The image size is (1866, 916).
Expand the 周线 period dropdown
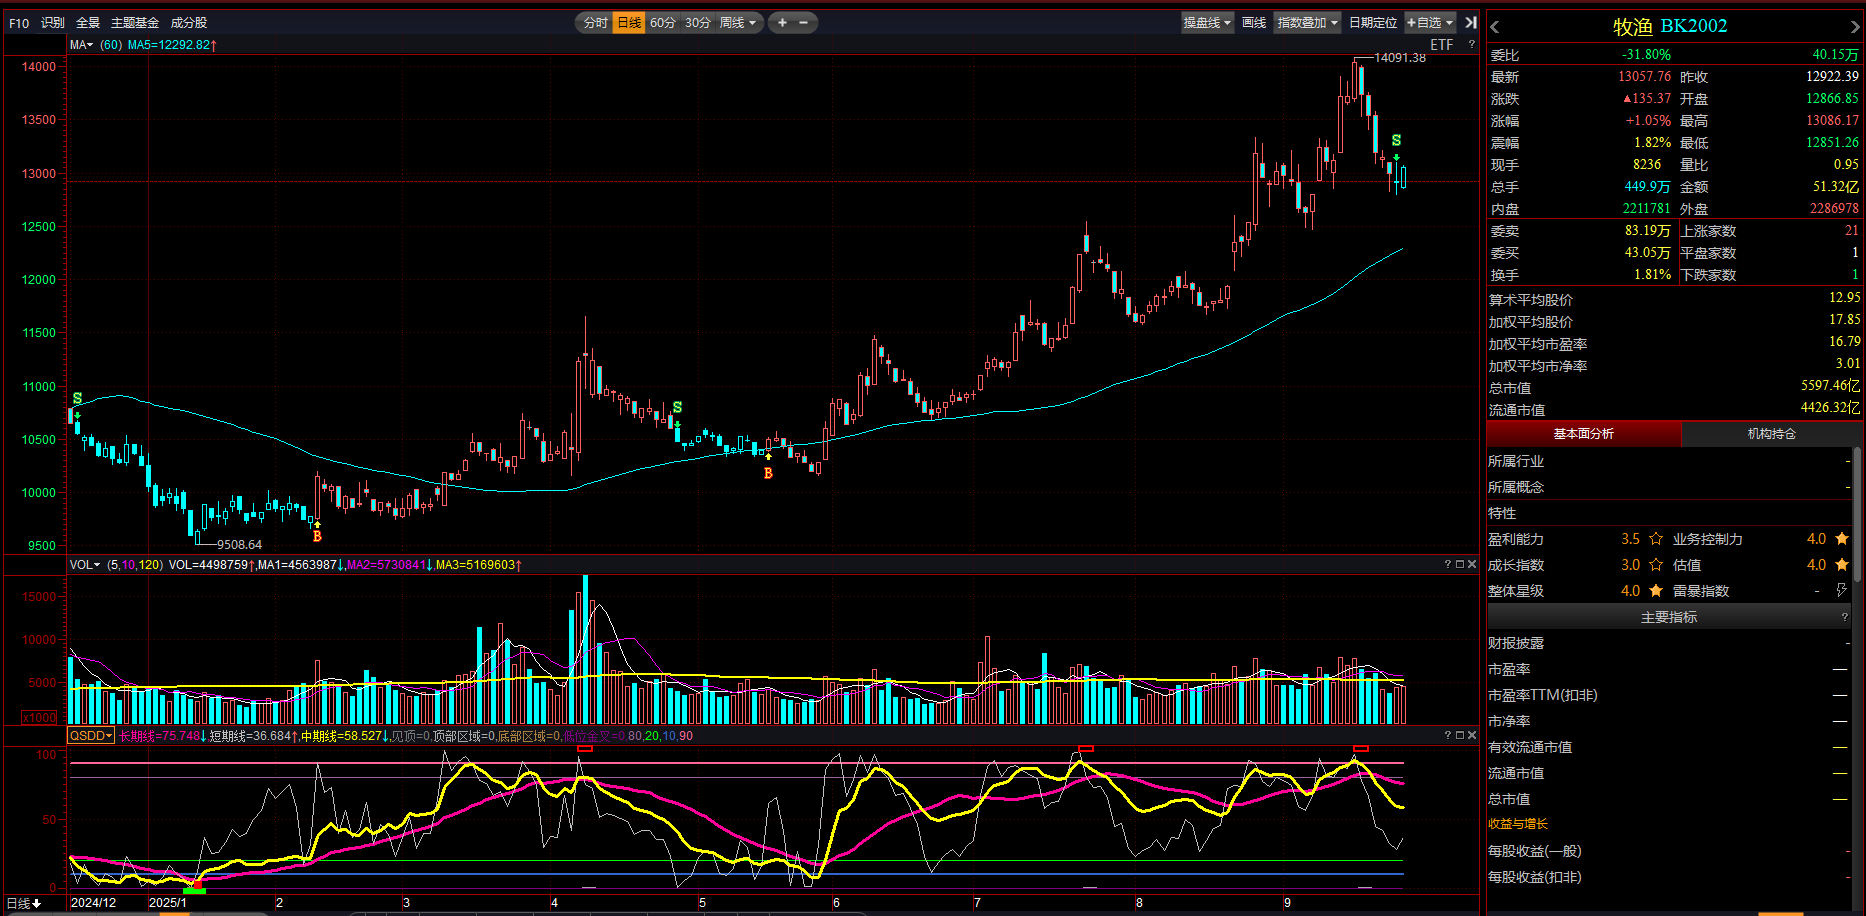pyautogui.click(x=738, y=22)
